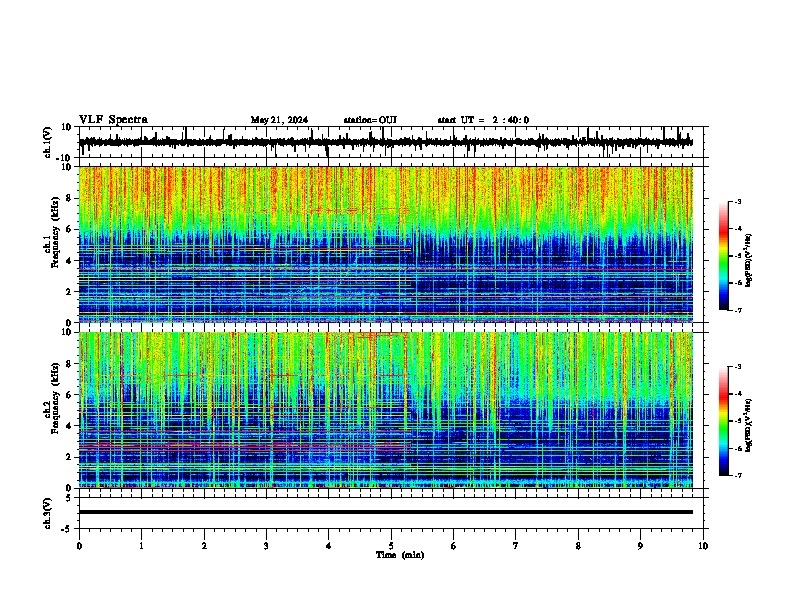Viewport: 792px width, 612px height.
Task: Click the "4" tick on the time axis
Action: [x=329, y=546]
